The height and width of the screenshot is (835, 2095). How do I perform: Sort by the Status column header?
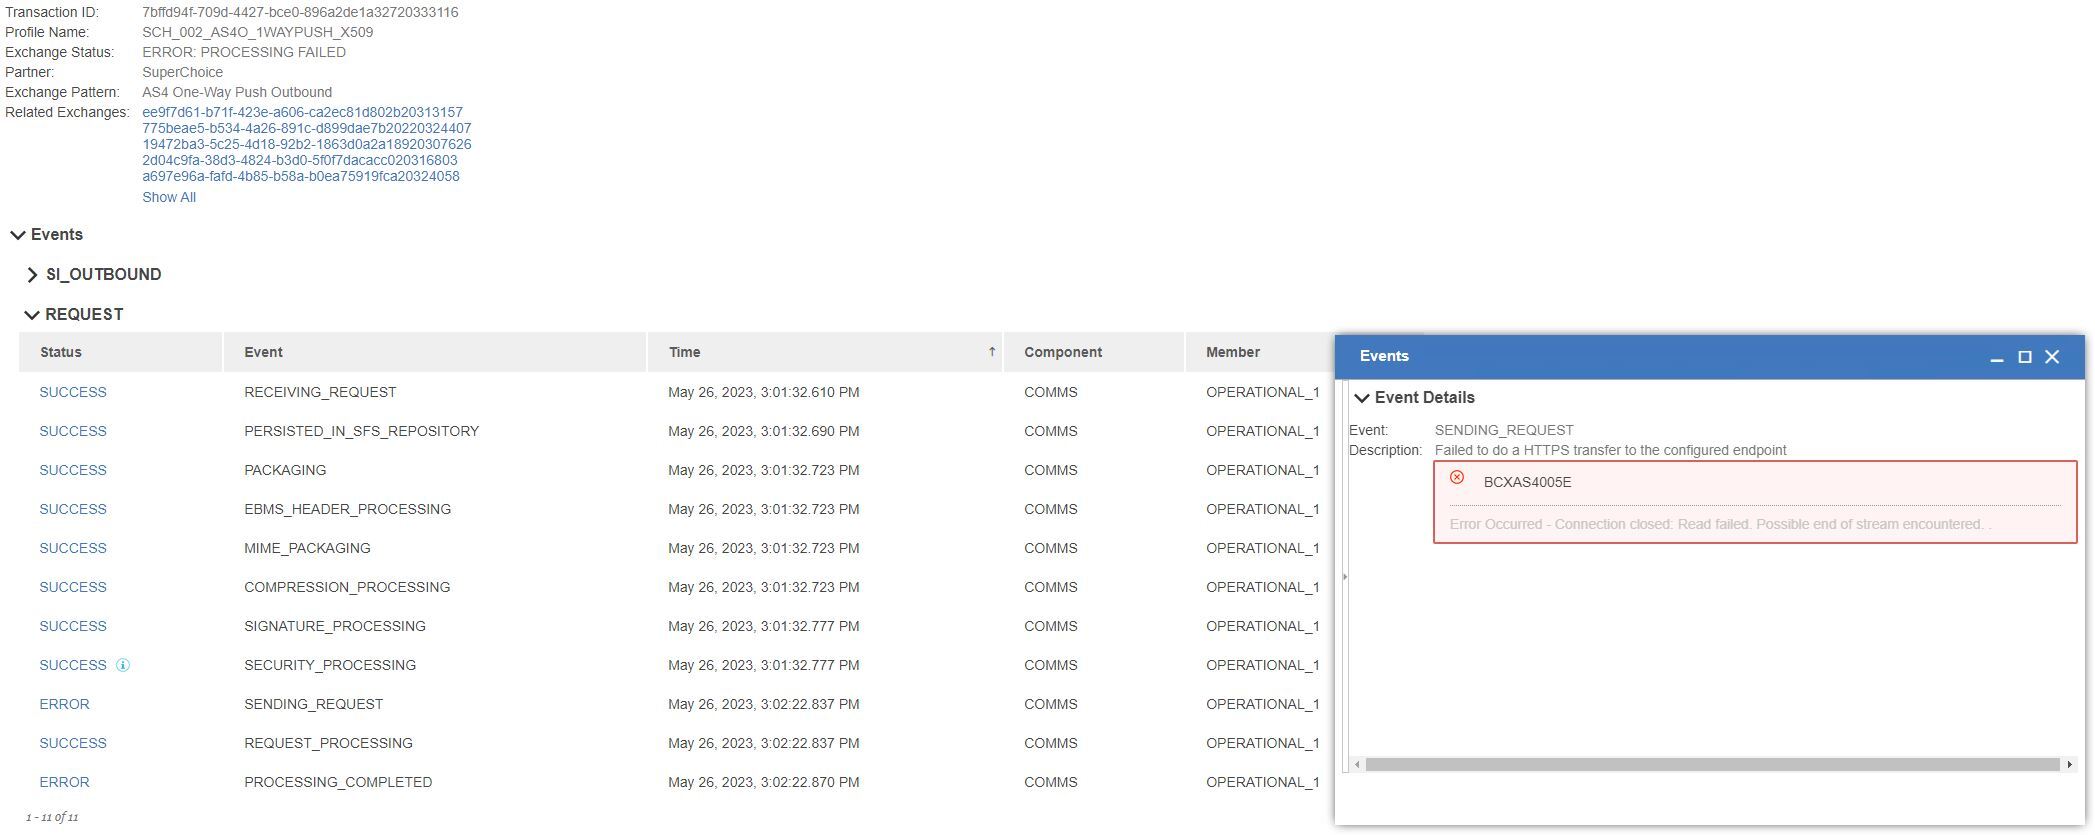[x=61, y=352]
